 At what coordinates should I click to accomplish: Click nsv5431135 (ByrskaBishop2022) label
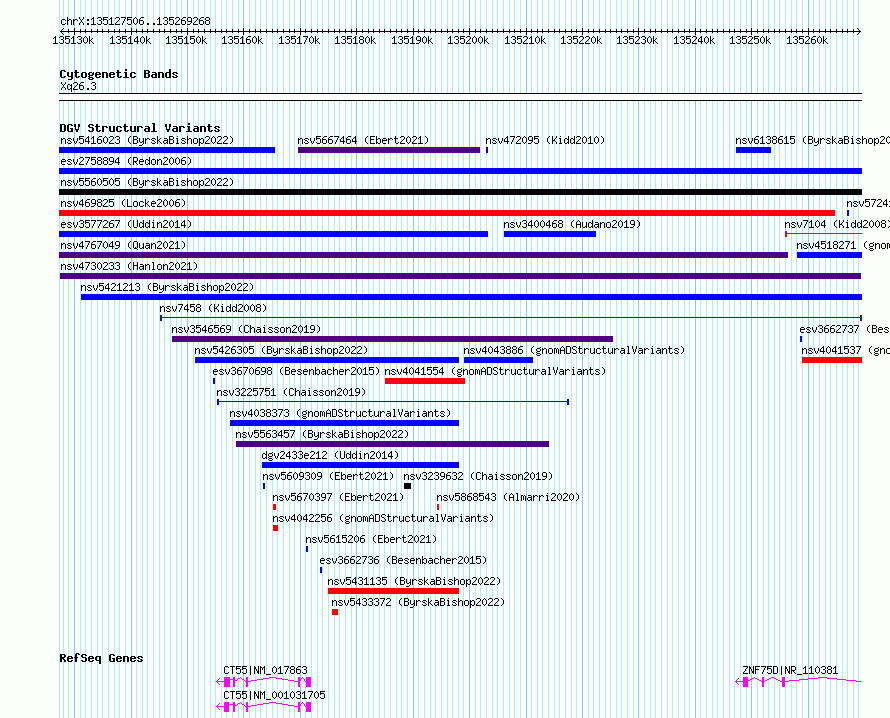click(414, 581)
